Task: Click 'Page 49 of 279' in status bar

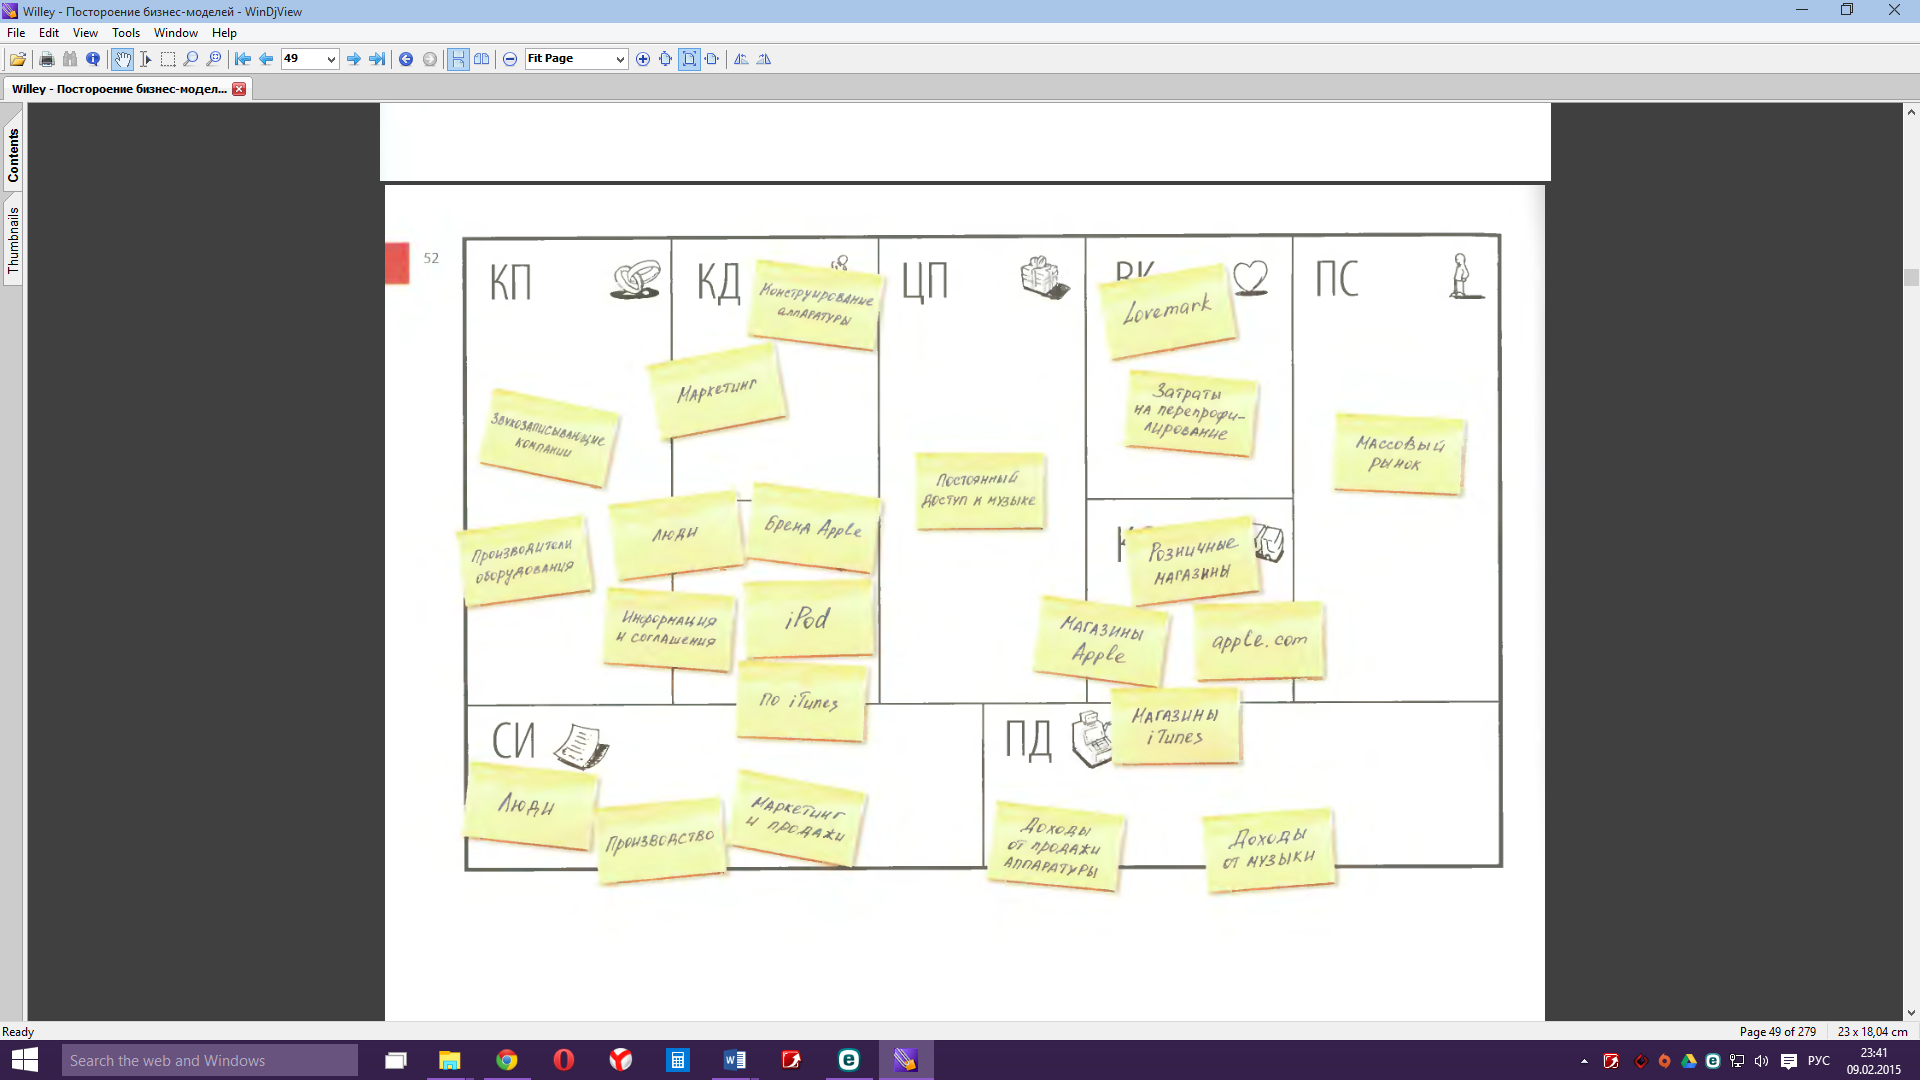Action: pos(1777,1031)
